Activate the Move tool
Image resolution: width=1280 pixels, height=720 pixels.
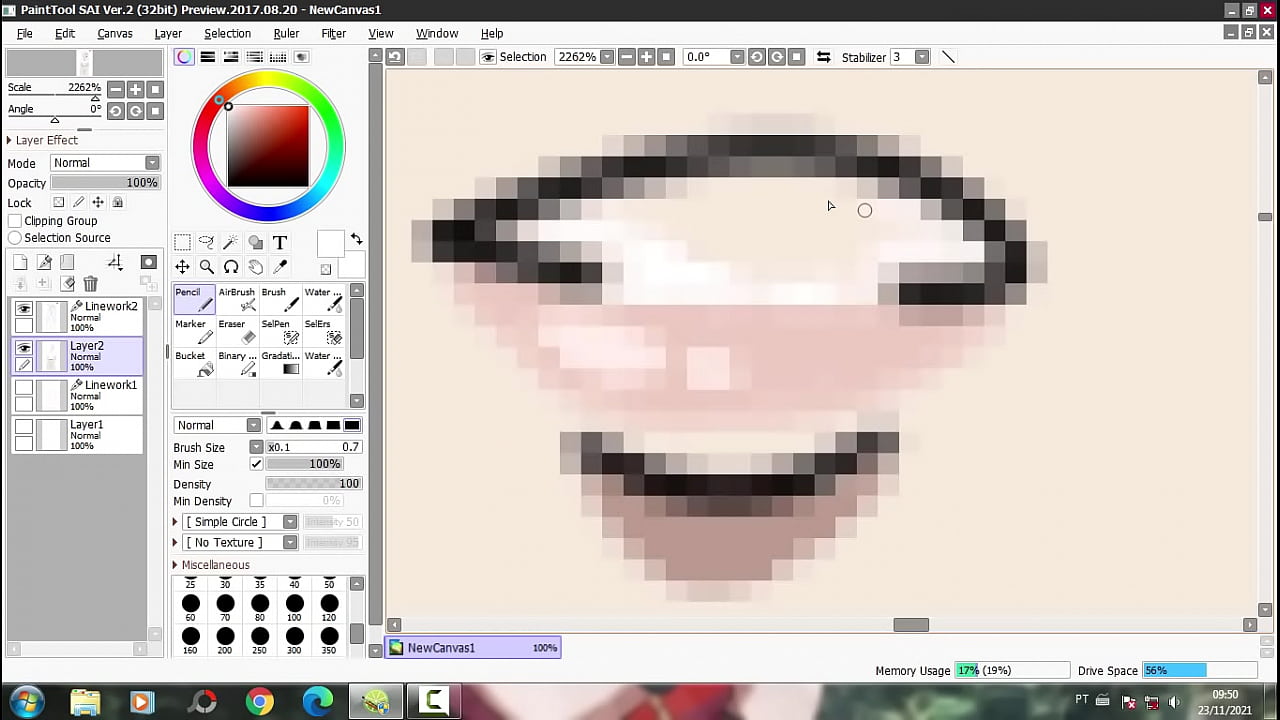[x=182, y=267]
